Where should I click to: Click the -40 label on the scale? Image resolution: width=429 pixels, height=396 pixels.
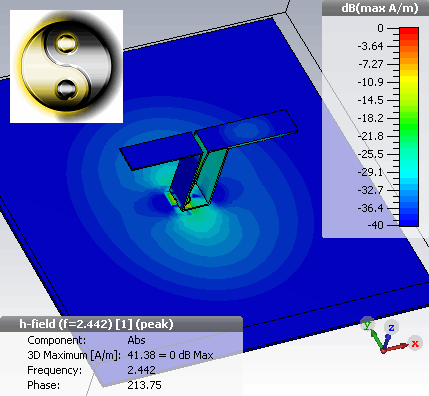[x=376, y=225]
